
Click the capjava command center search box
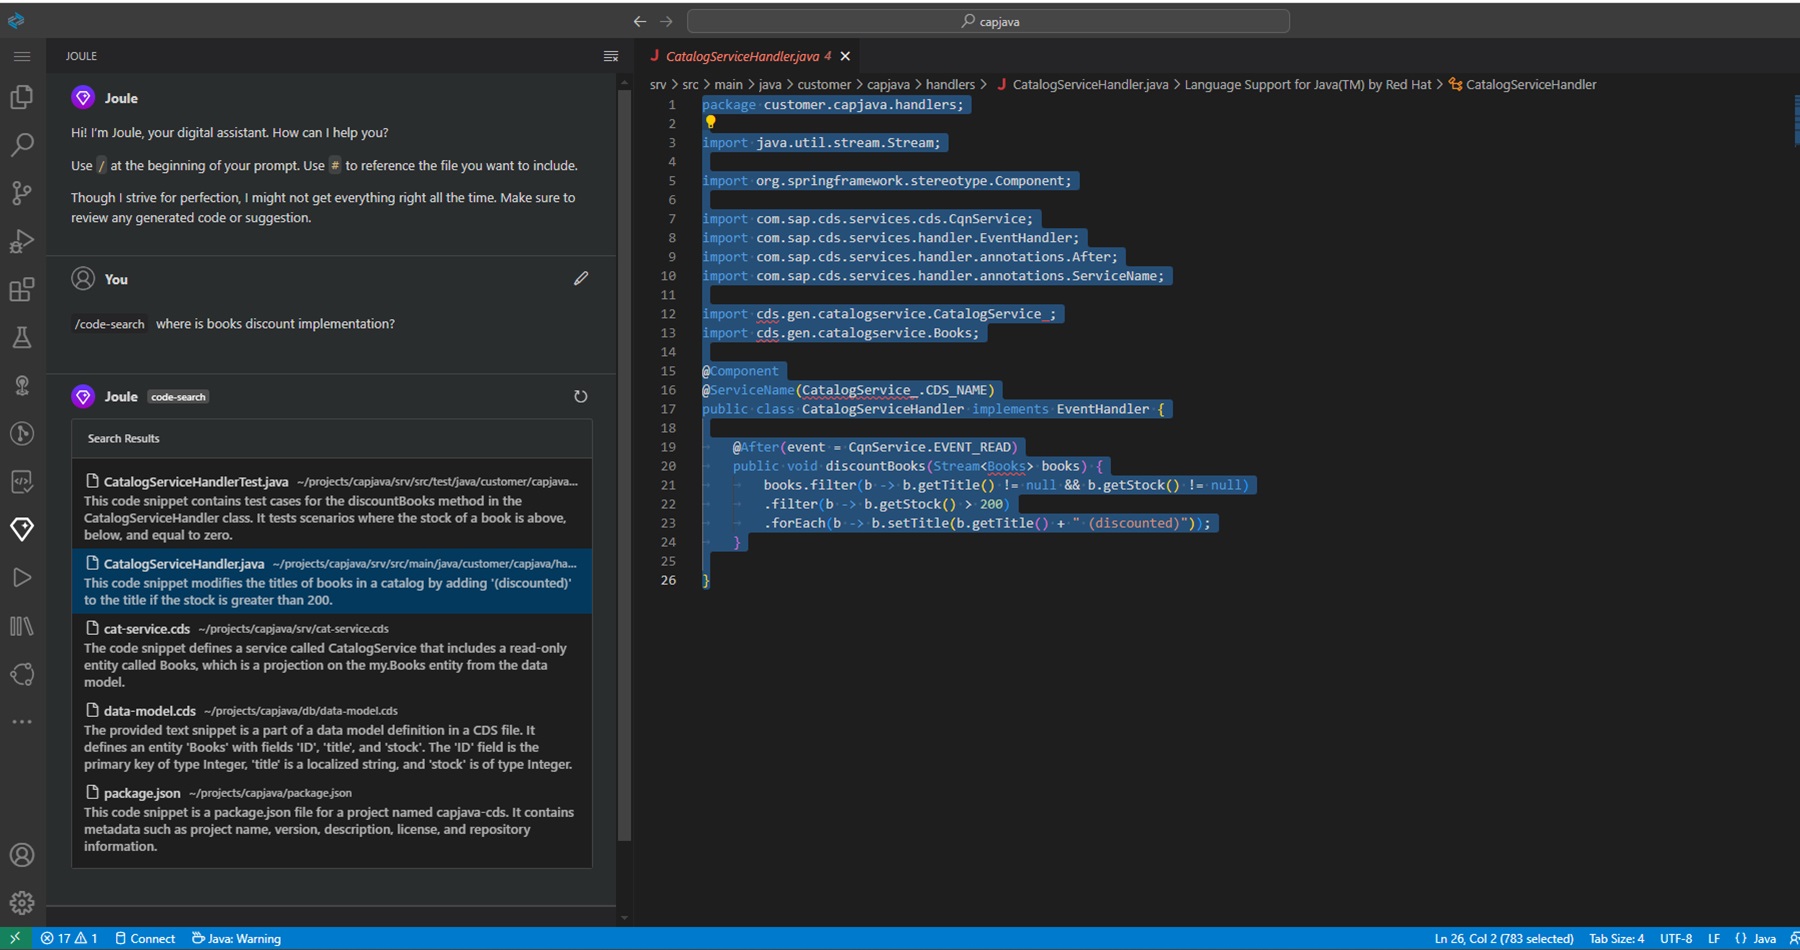[988, 21]
